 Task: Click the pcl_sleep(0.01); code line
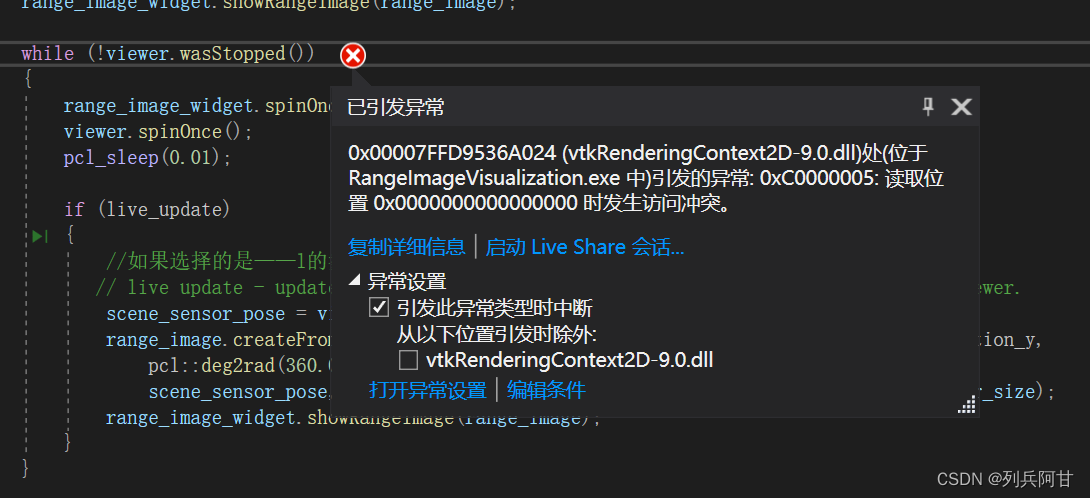point(147,158)
